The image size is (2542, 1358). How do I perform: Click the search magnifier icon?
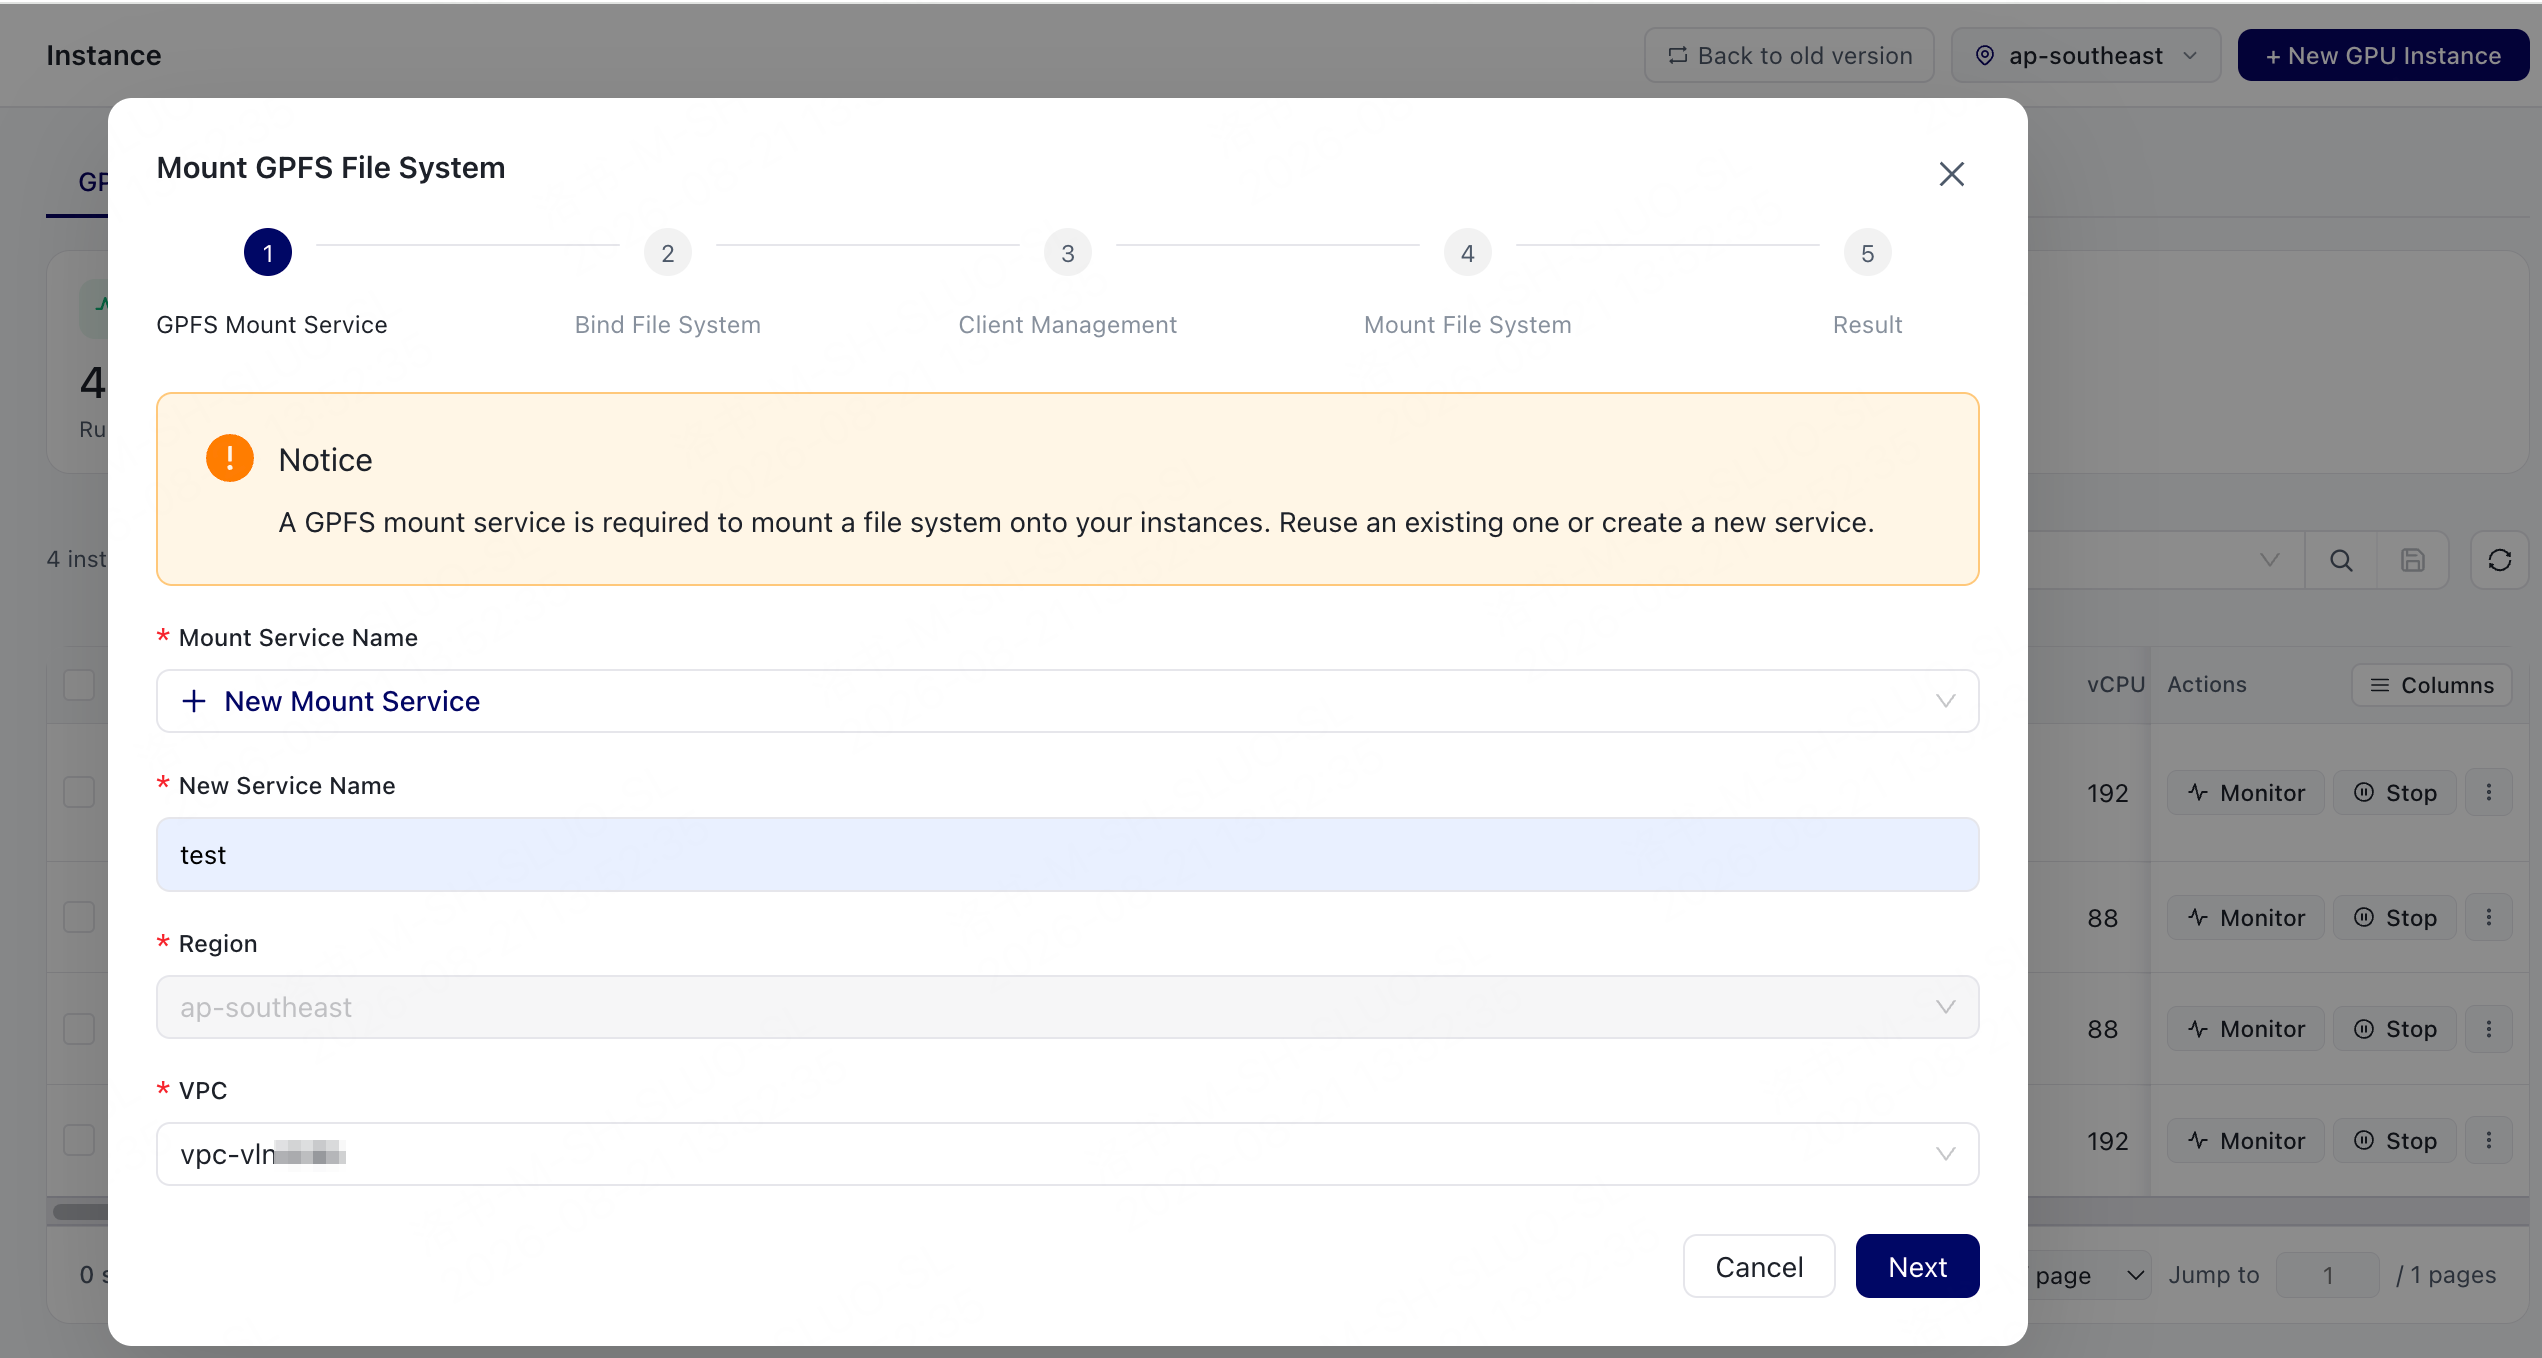[x=2341, y=560]
